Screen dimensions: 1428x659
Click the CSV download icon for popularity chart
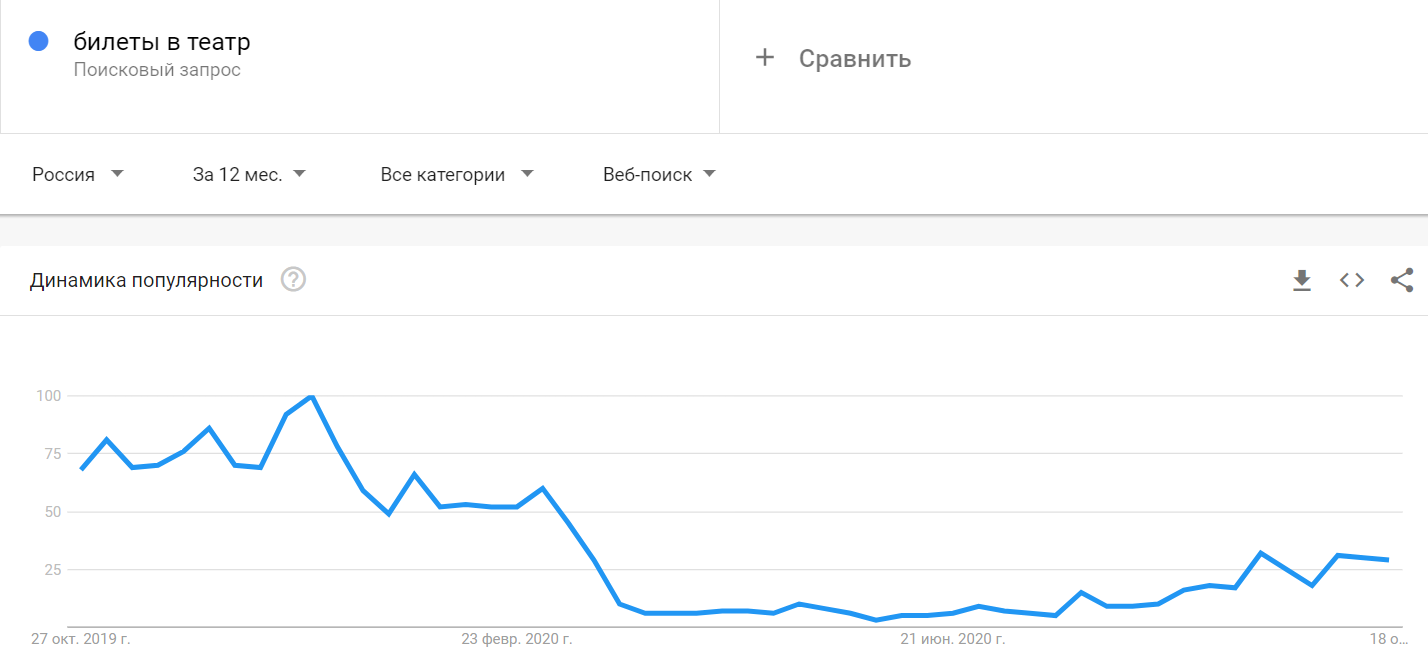1302,280
